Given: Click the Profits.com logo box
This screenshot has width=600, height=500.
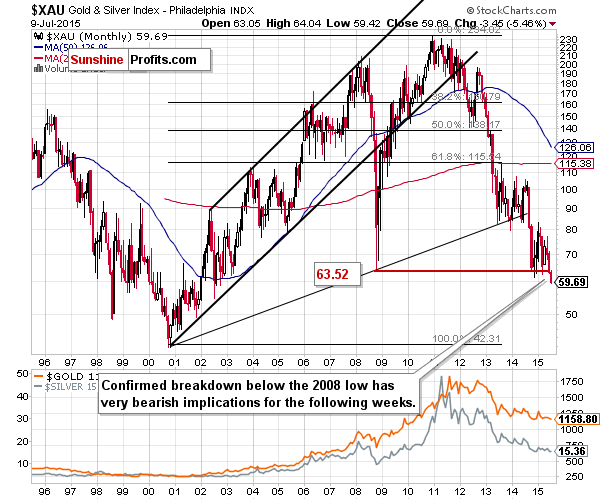Looking at the screenshot, I should tap(169, 60).
